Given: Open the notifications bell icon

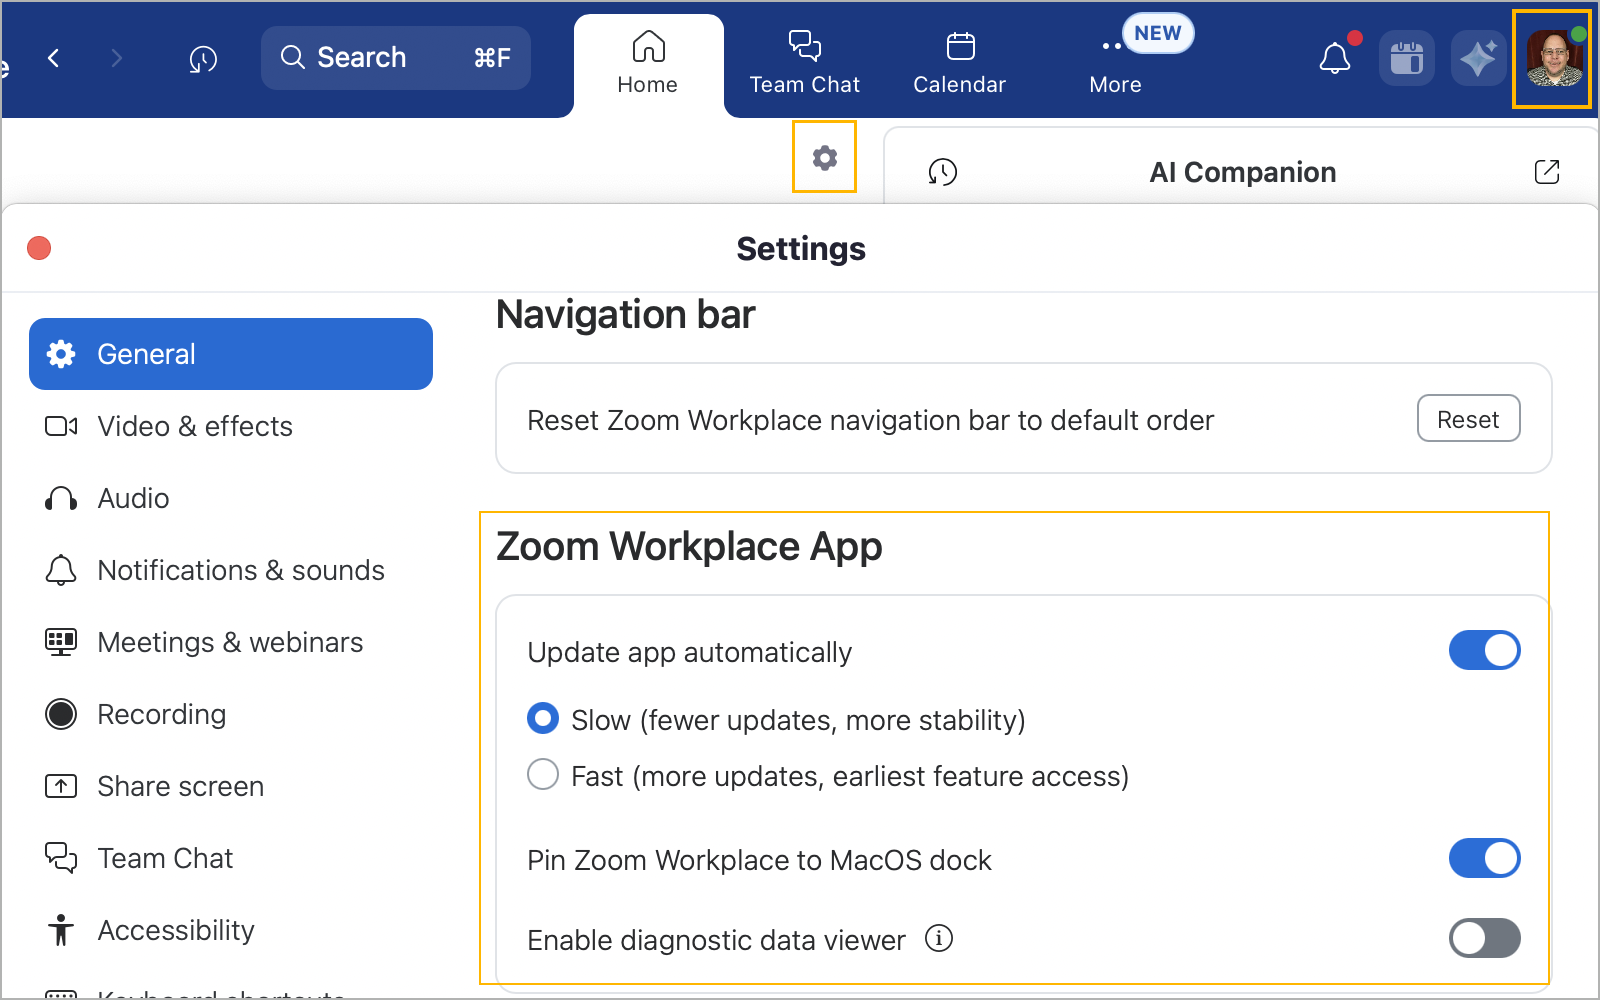Looking at the screenshot, I should tap(1335, 58).
